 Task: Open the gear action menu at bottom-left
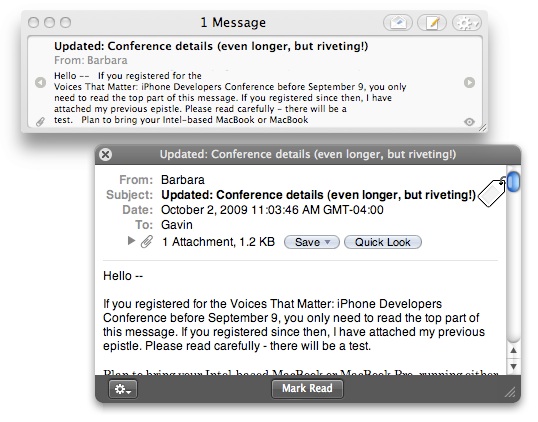click(123, 389)
